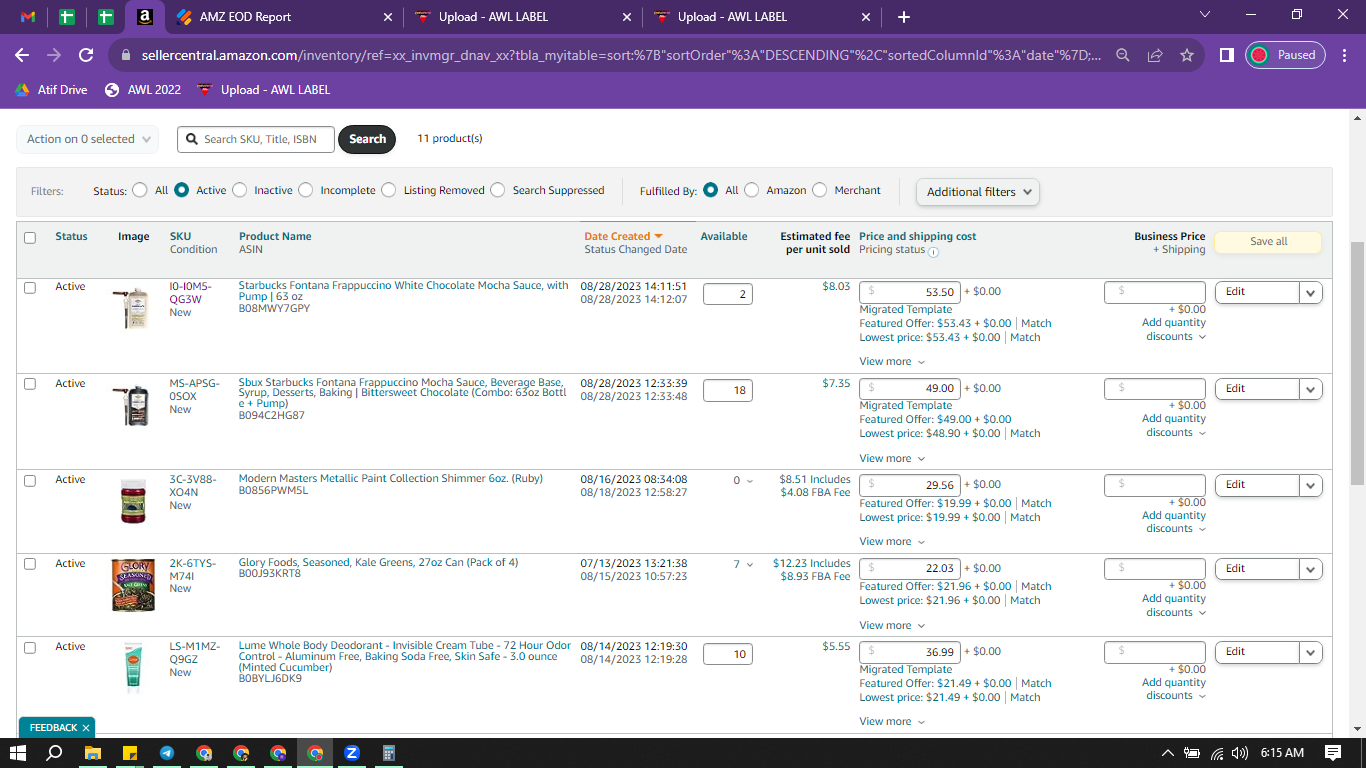Open the browser side panel
Viewport: 1366px width, 768px height.
point(1226,56)
